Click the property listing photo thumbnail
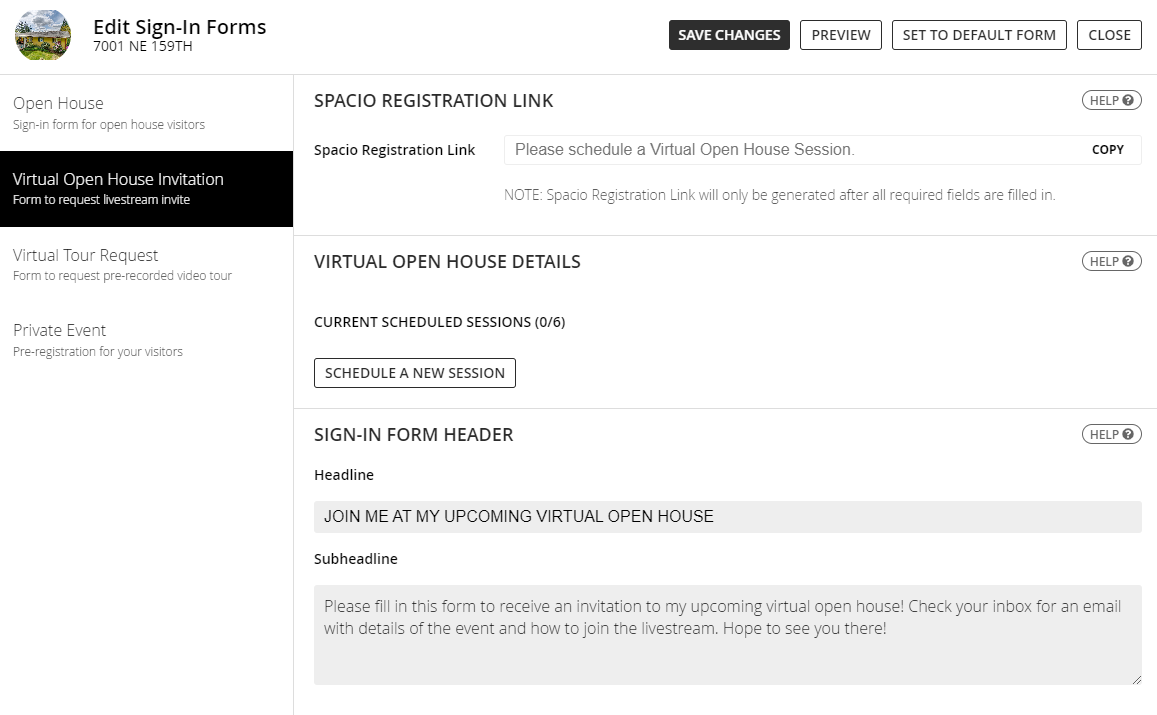The height and width of the screenshot is (715, 1157). click(x=42, y=34)
